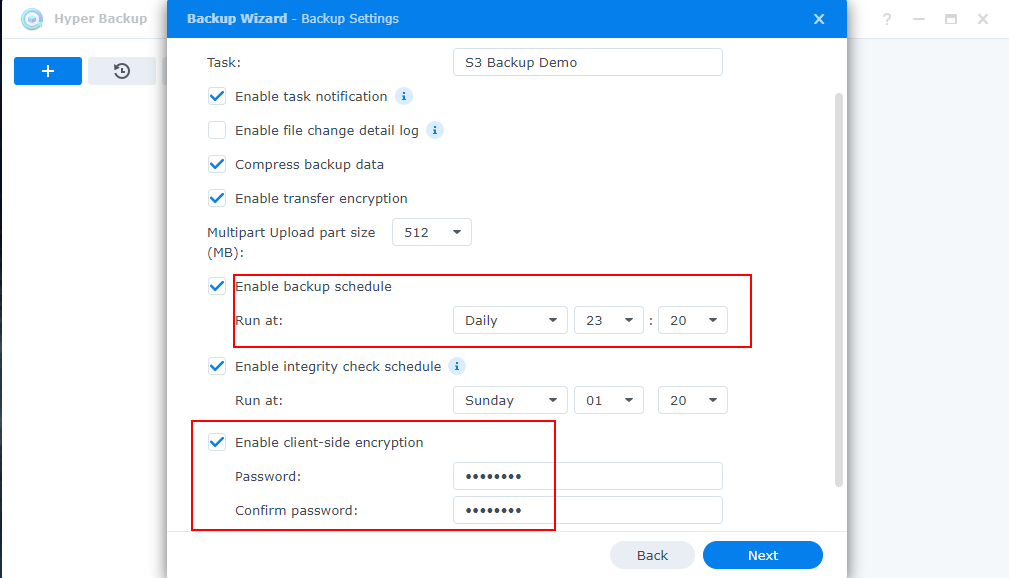Disable client-side encryption checkbox
The image size is (1009, 578).
(217, 442)
